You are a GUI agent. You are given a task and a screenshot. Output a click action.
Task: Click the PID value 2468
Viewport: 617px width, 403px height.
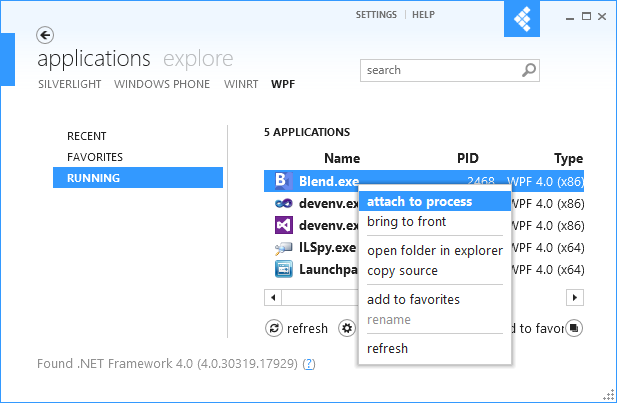[x=481, y=181]
